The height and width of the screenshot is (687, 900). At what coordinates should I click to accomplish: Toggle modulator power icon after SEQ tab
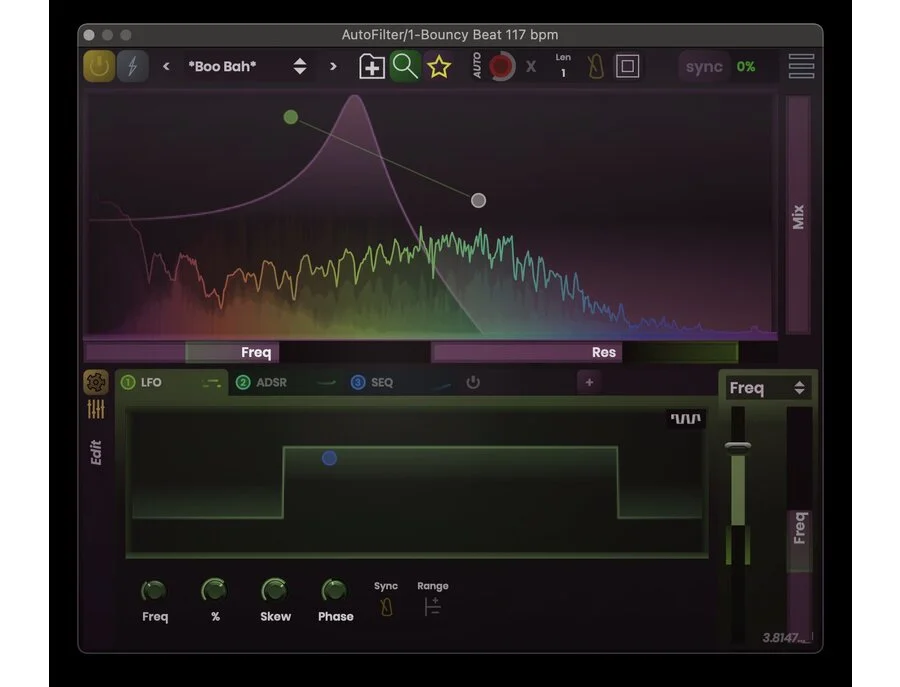tap(473, 383)
